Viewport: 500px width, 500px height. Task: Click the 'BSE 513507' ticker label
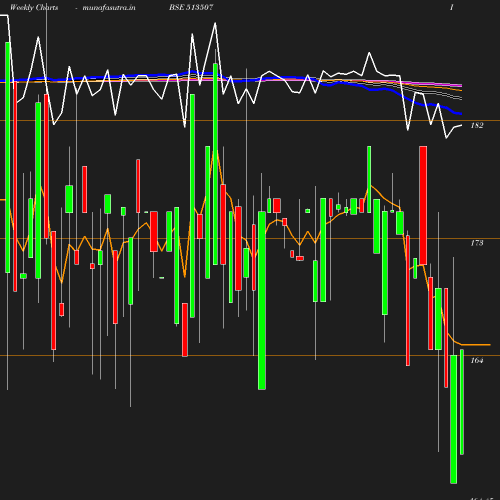pos(191,7)
